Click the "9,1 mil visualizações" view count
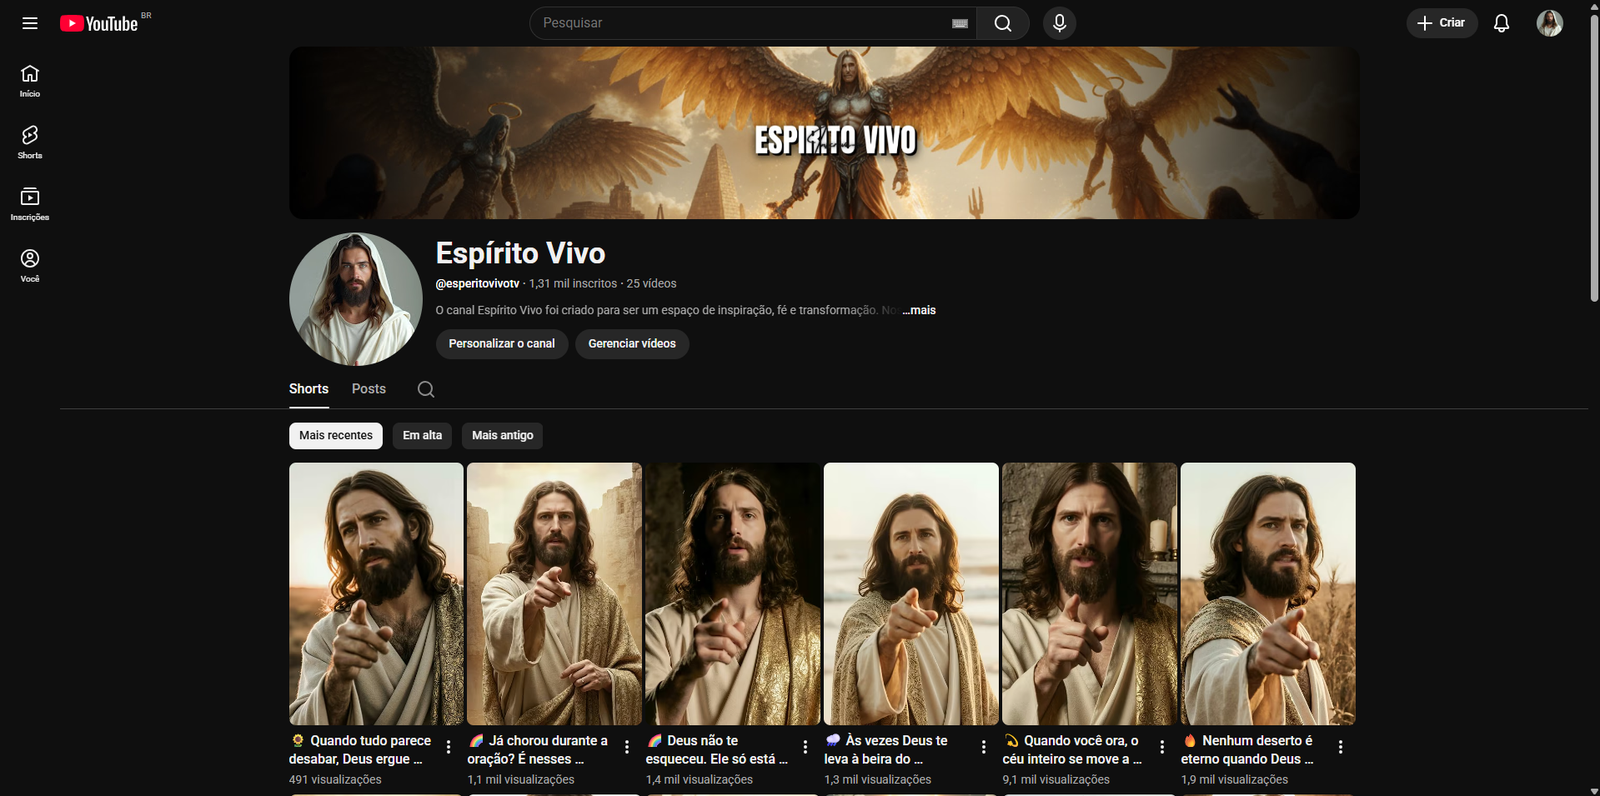The width and height of the screenshot is (1600, 796). 1056,780
